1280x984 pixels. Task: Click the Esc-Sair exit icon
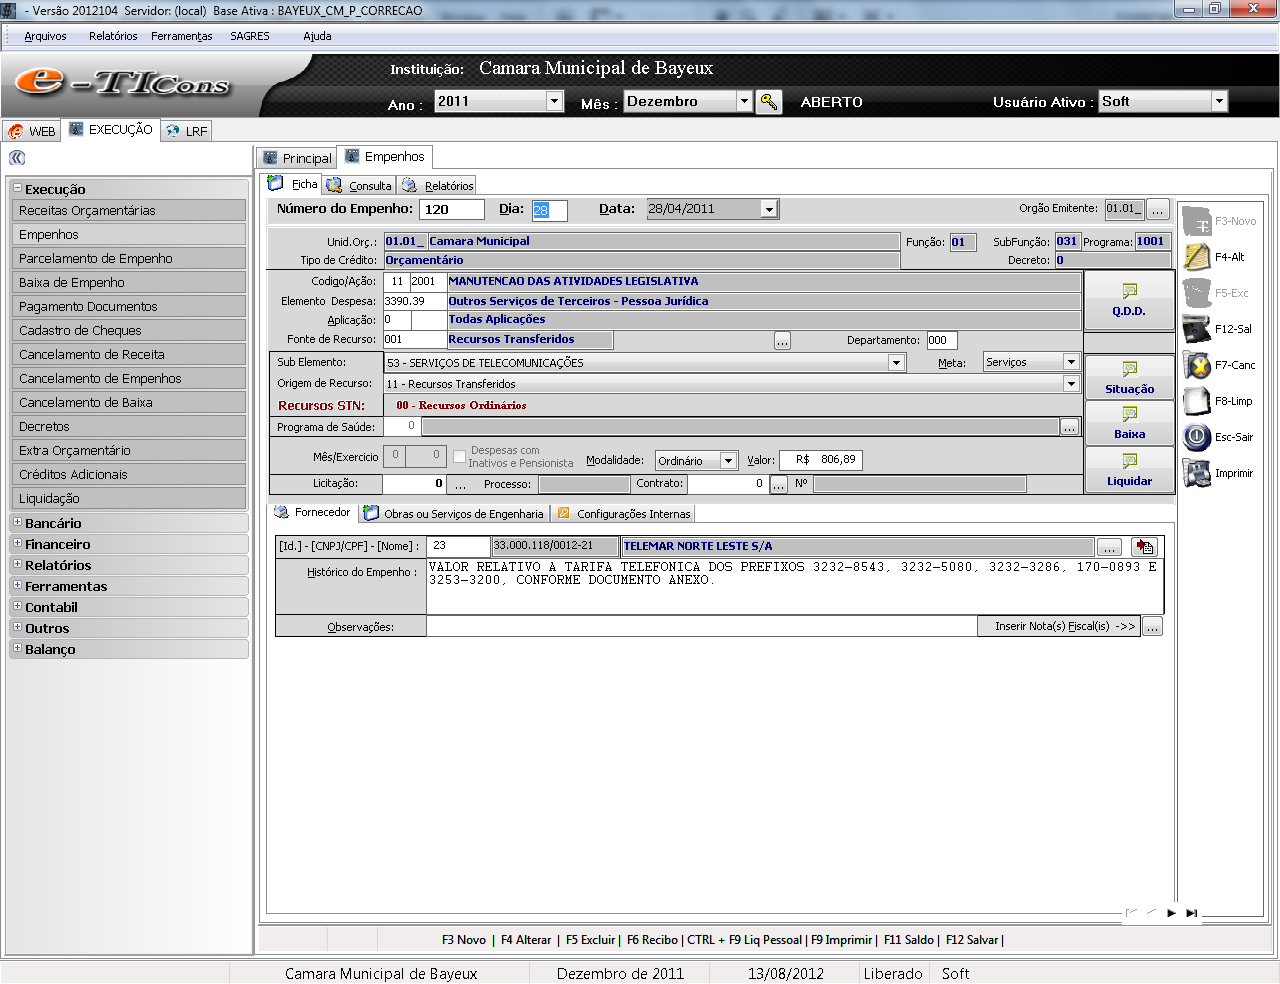pos(1197,437)
